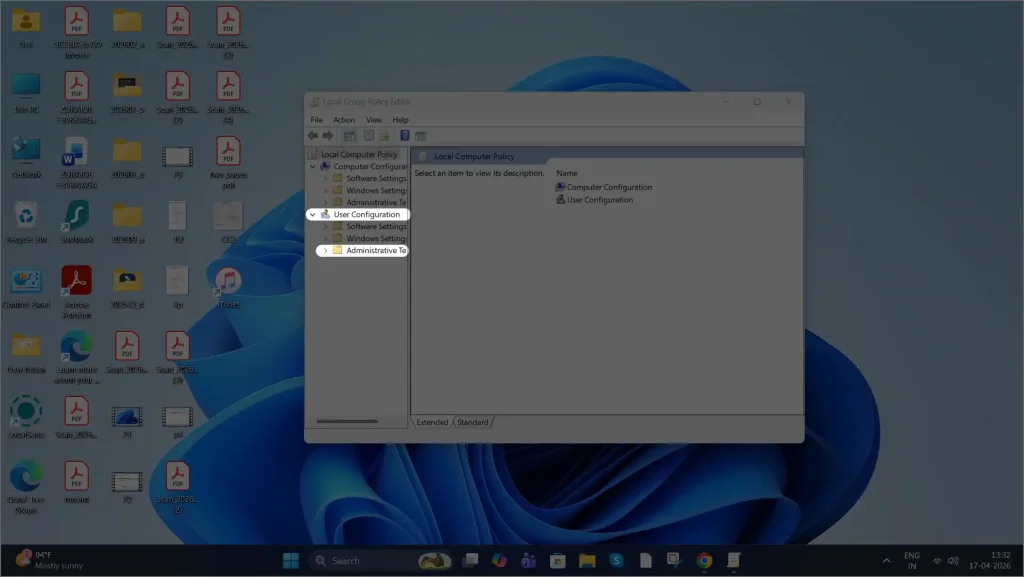This screenshot has height=577, width=1024.
Task: Select the Network desktop icon
Action: pos(26,159)
